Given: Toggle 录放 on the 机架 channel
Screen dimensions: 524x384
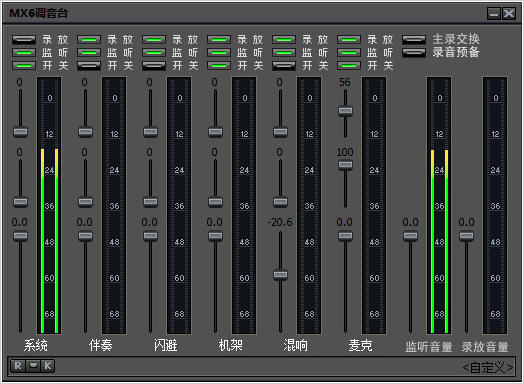Looking at the screenshot, I should (x=219, y=39).
